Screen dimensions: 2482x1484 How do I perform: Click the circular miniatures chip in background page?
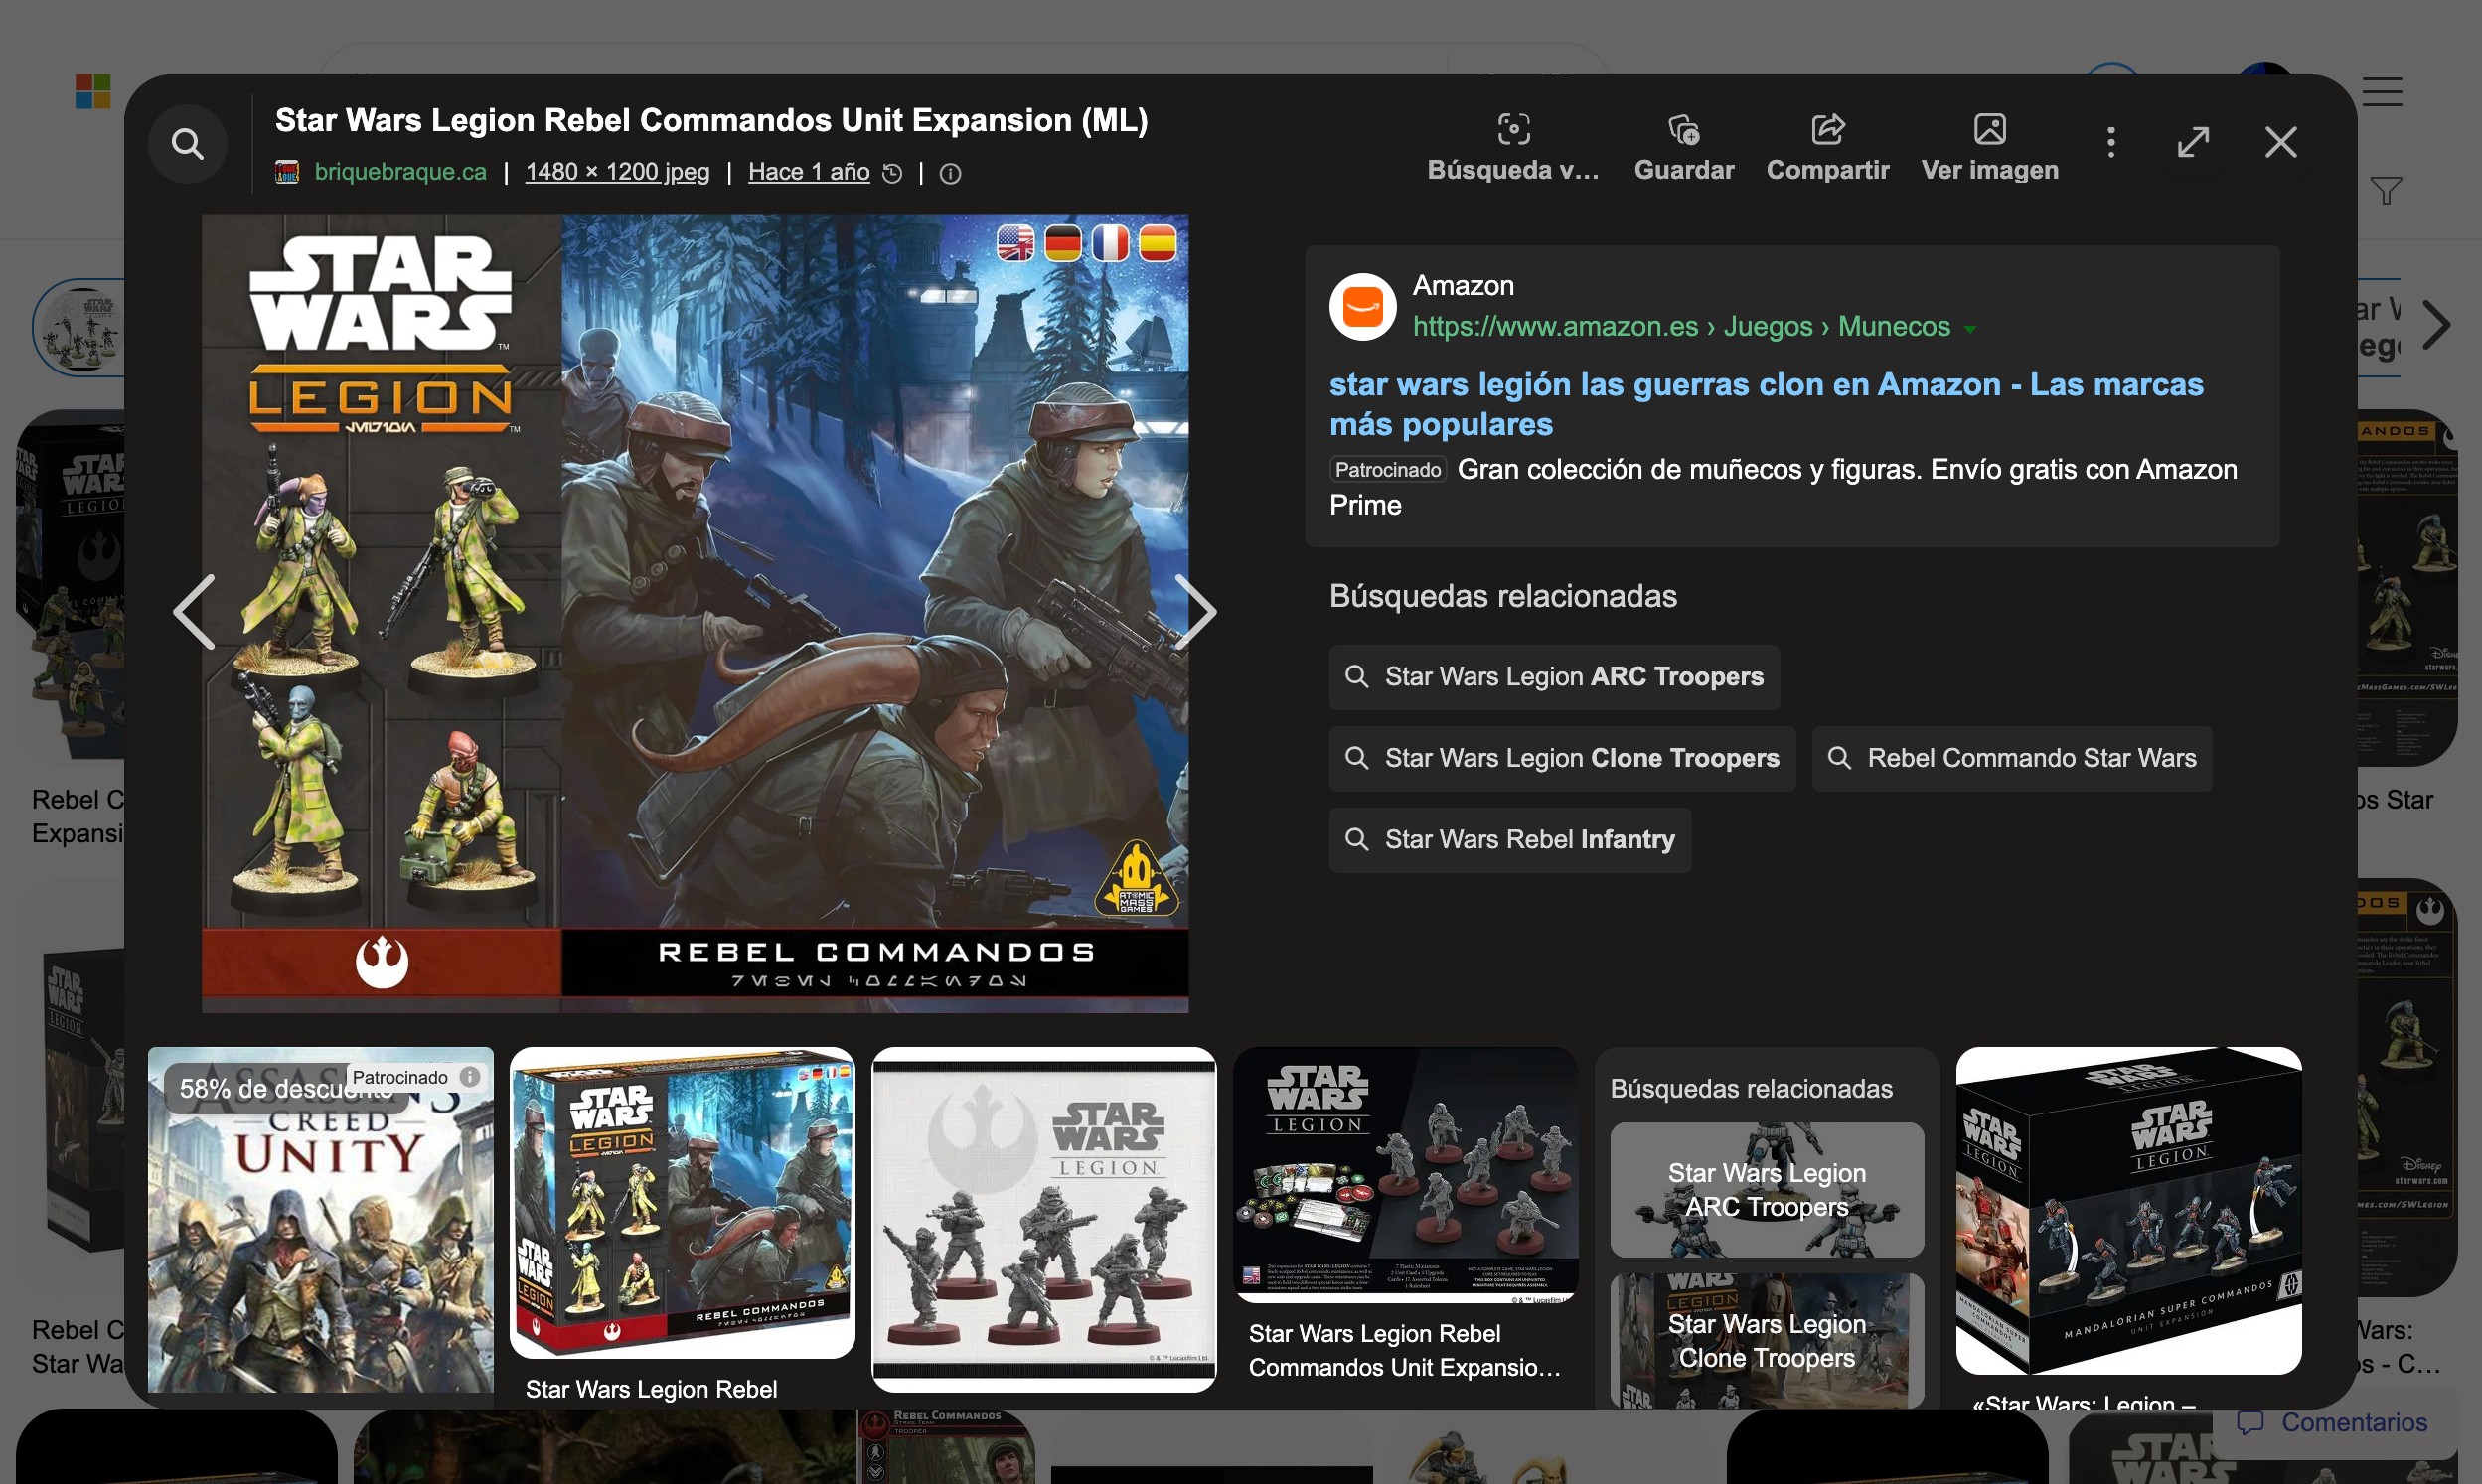tap(83, 327)
